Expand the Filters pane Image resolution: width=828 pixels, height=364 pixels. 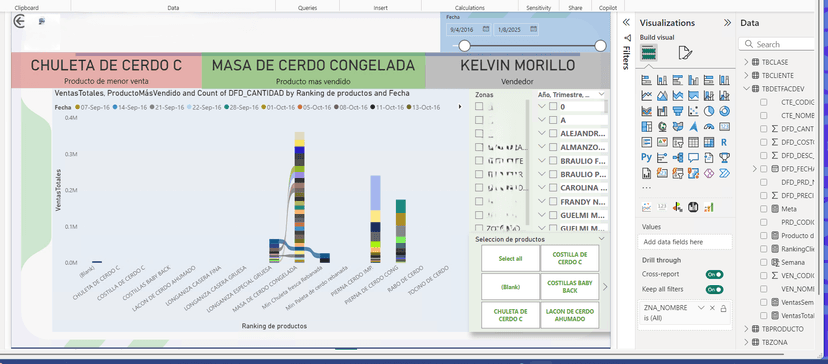626,22
